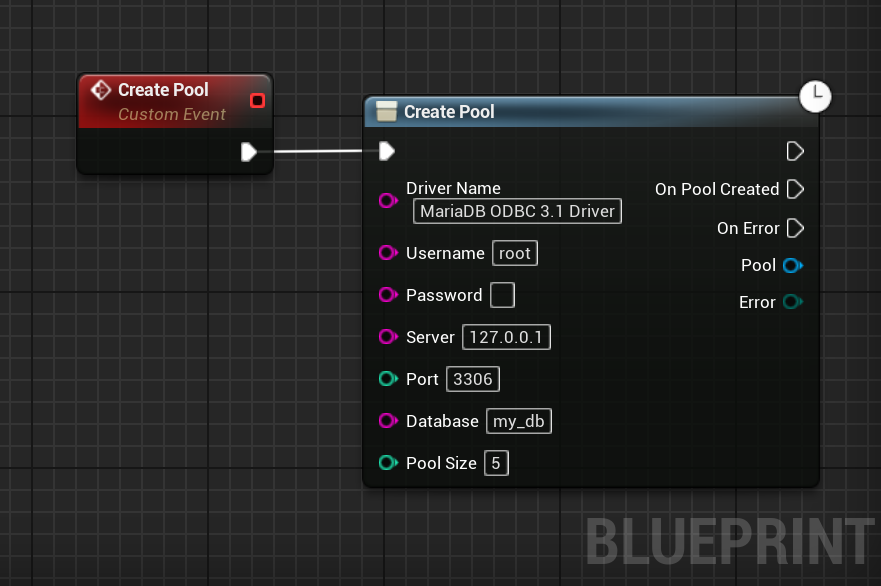Viewport: 881px width, 586px height.
Task: Click the red delegate pin on Custom Event
Action: coord(257,101)
